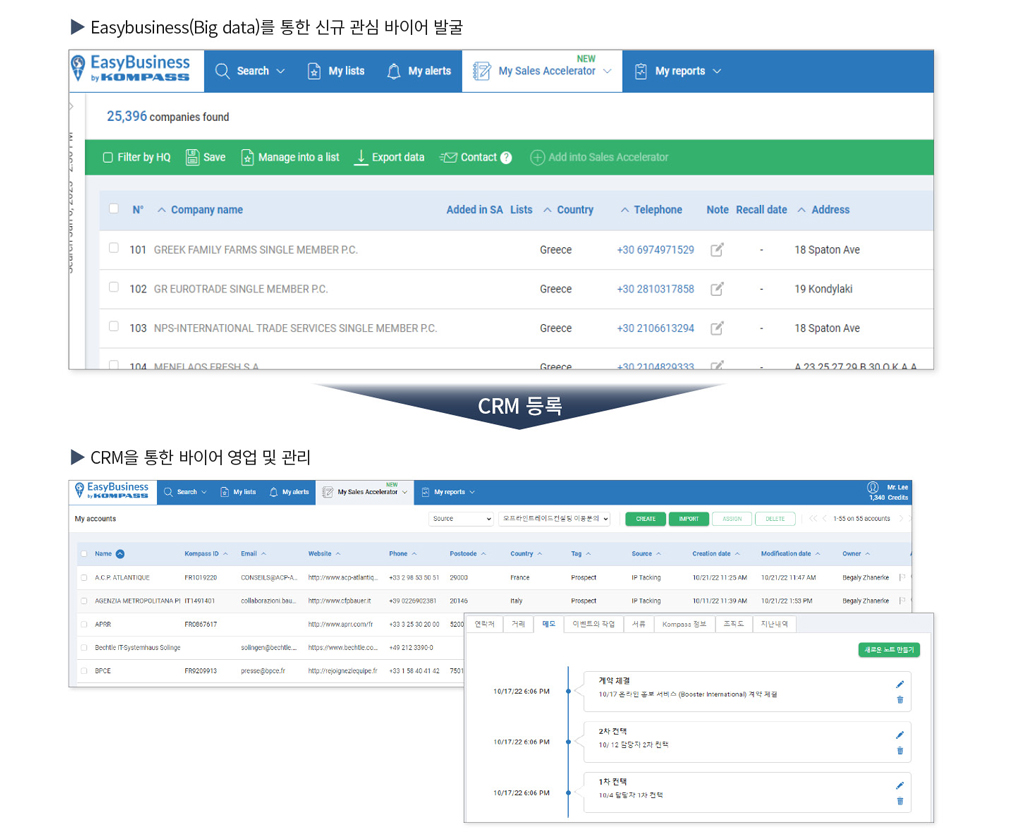
Task: Click phone number +30 2106613294
Action: (655, 328)
